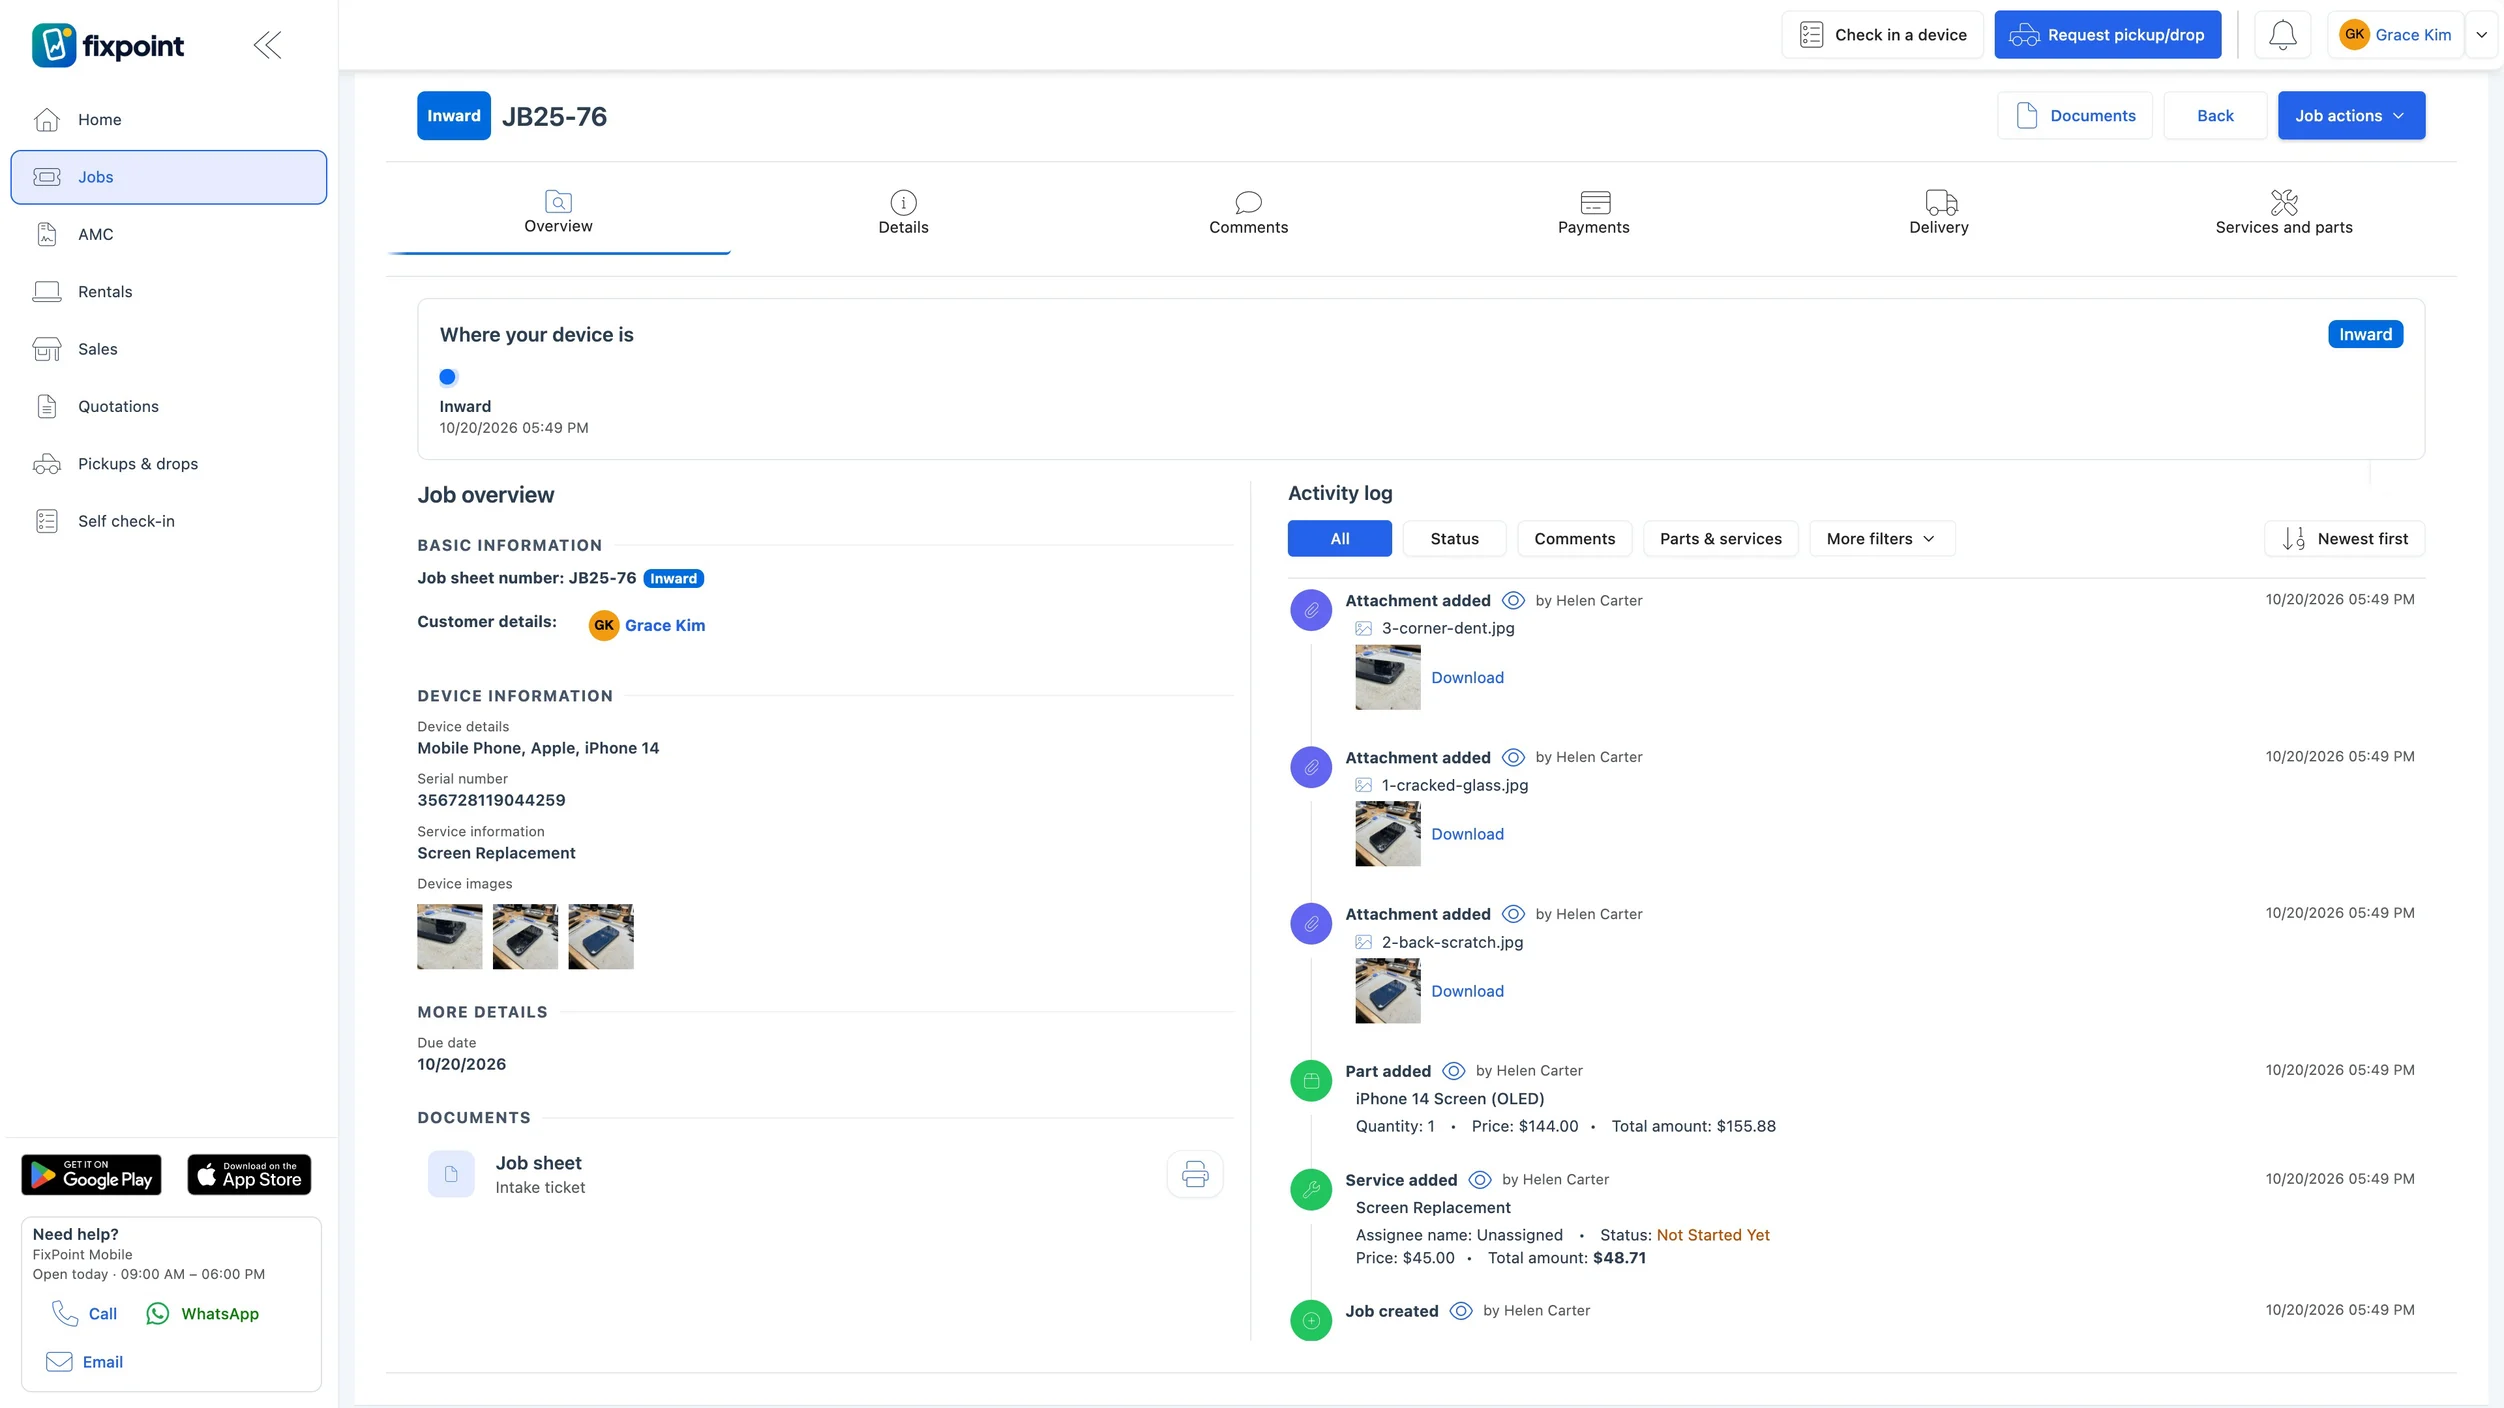Click the Job sheet document icon

[x=451, y=1174]
